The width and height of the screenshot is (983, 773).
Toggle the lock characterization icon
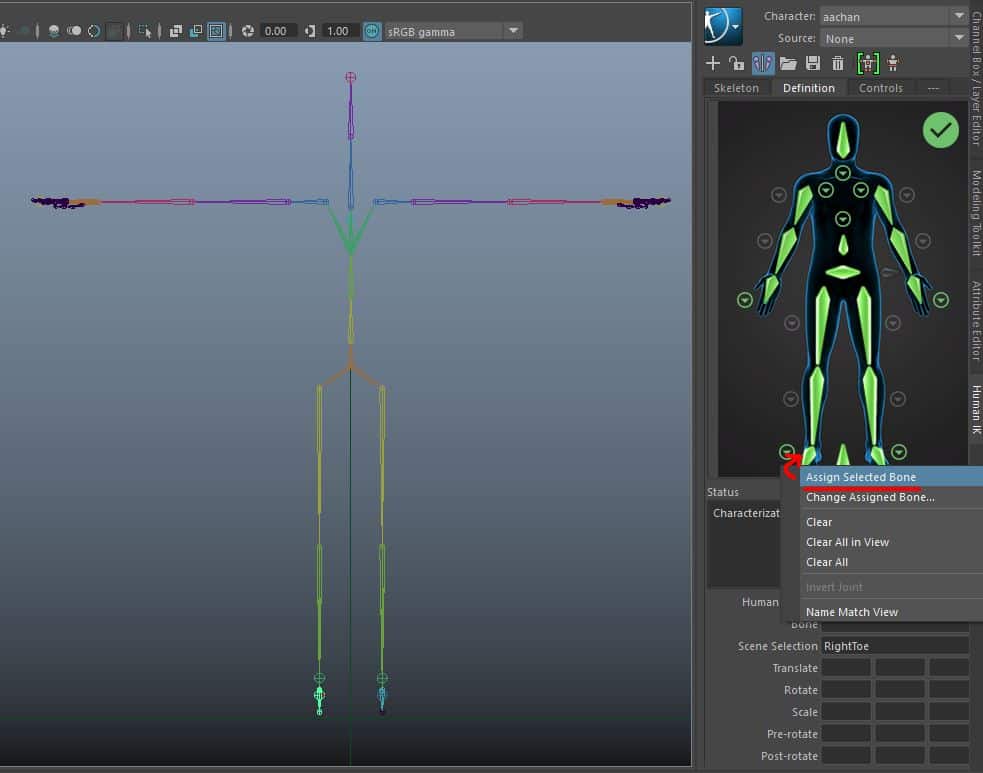737,63
